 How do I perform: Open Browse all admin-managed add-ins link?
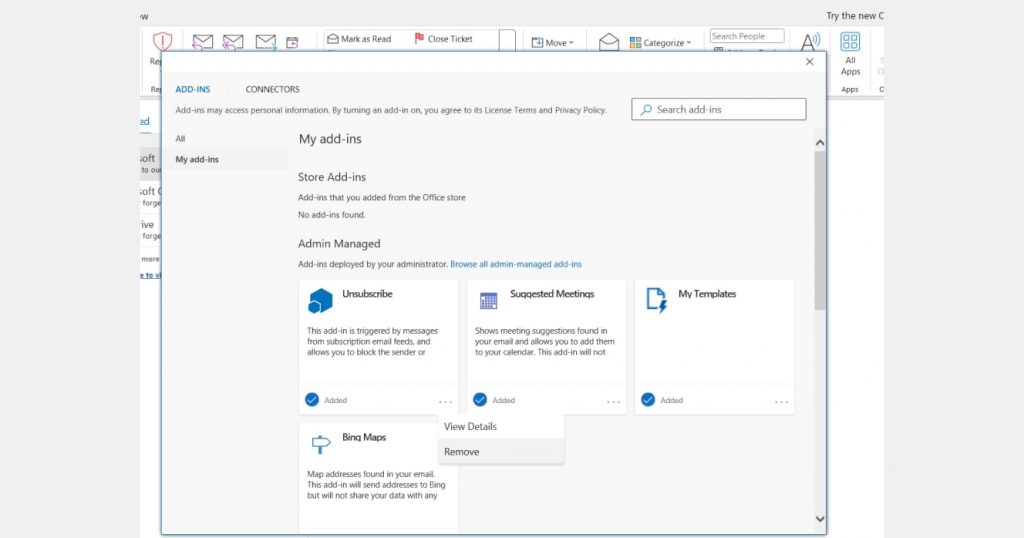tap(516, 264)
